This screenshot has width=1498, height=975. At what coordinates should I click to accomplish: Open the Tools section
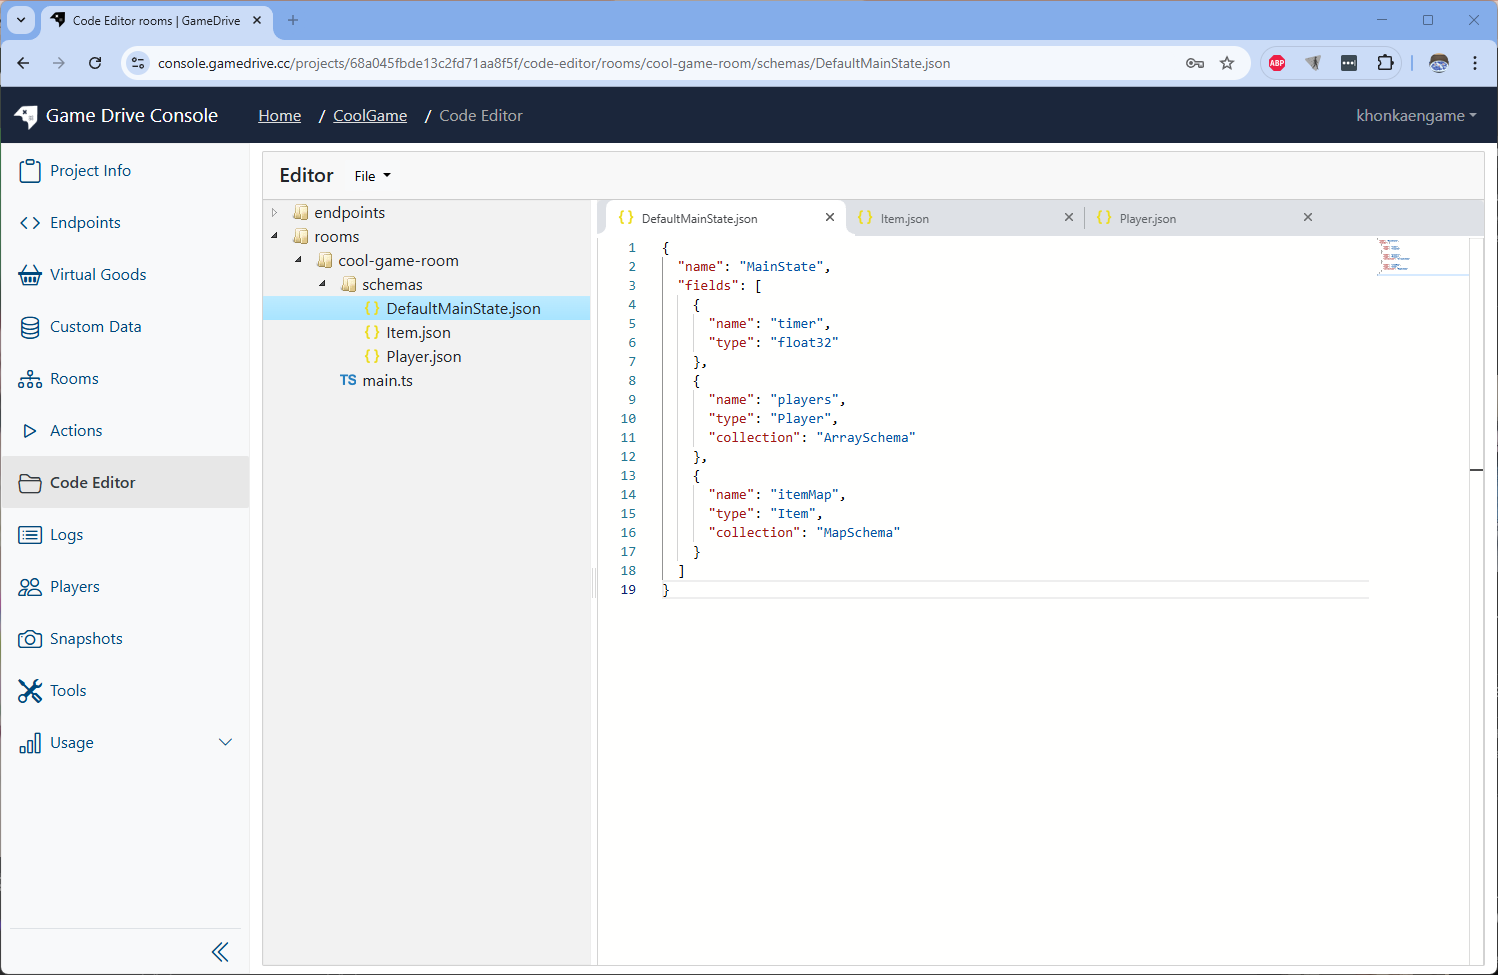pyautogui.click(x=68, y=690)
